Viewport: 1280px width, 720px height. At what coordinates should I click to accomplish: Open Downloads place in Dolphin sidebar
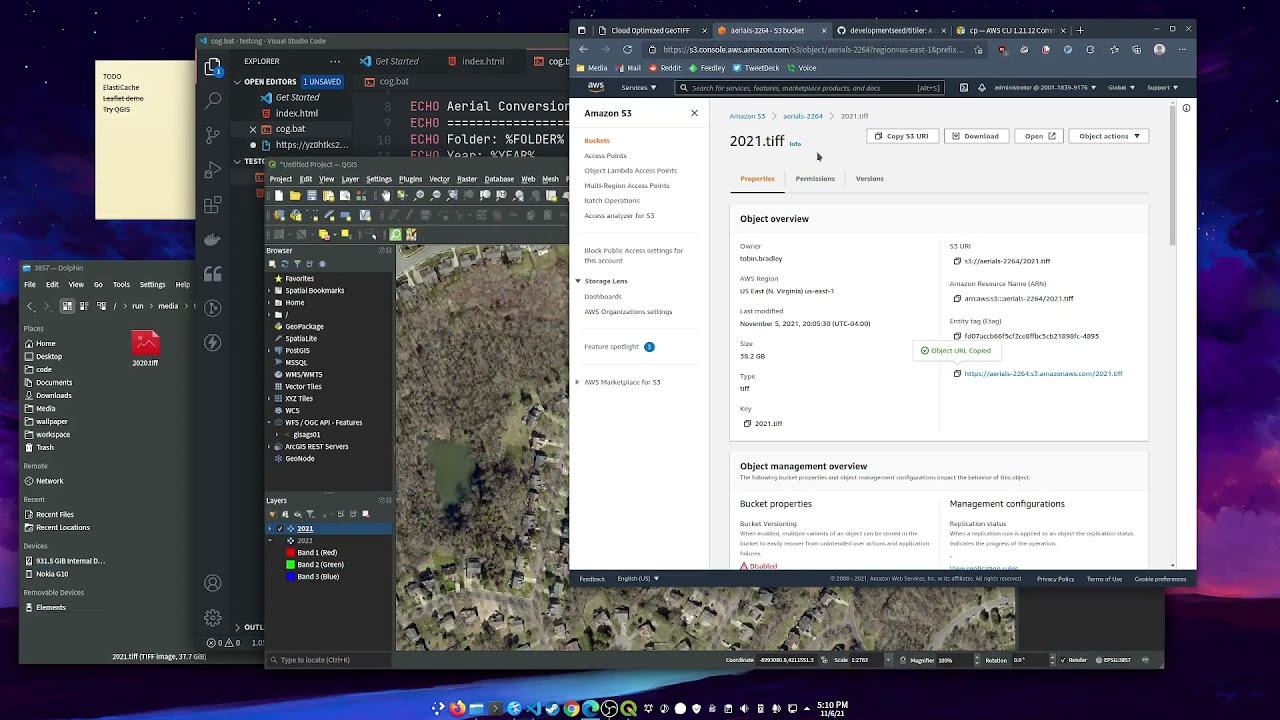pyautogui.click(x=53, y=396)
